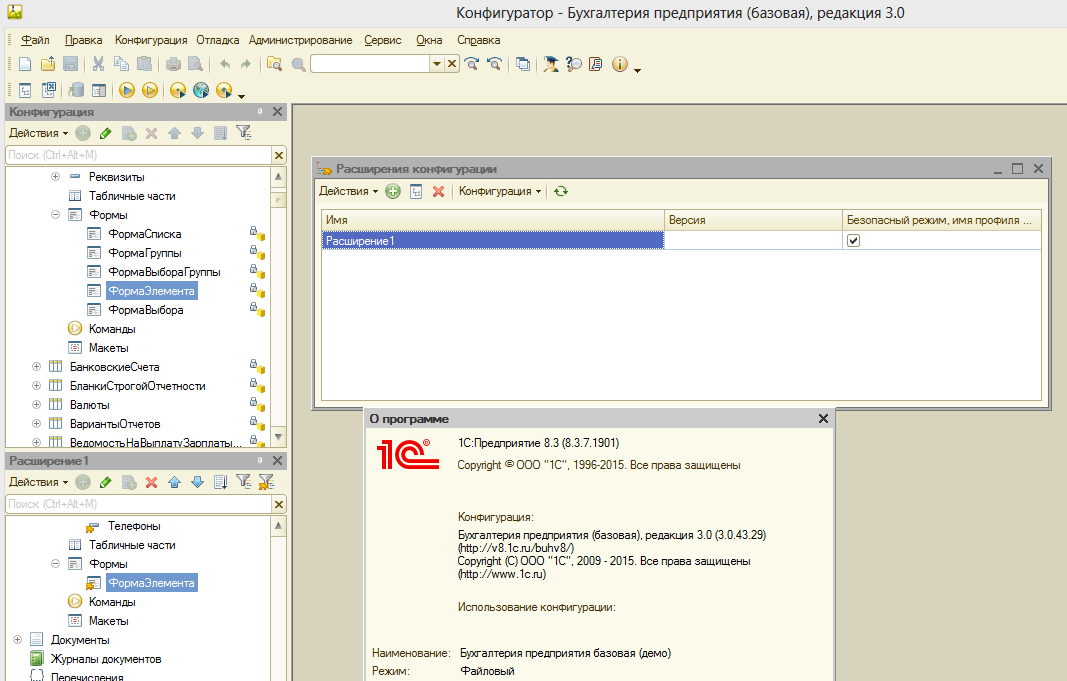This screenshot has width=1067, height=681.
Task: Click green Refresh arrows in Расширения конфигурации
Action: click(x=561, y=191)
